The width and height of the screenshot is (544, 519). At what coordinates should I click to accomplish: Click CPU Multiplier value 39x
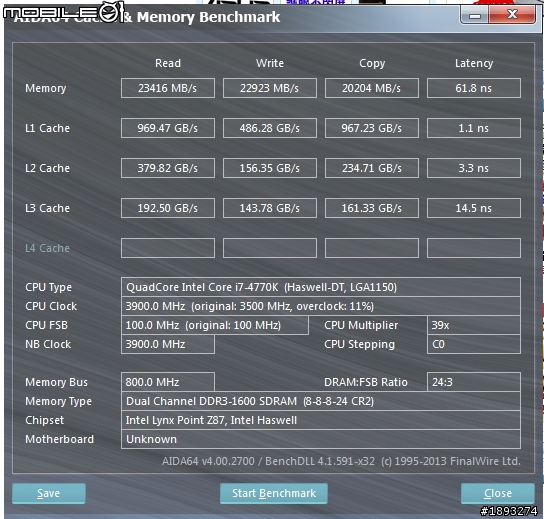(474, 325)
